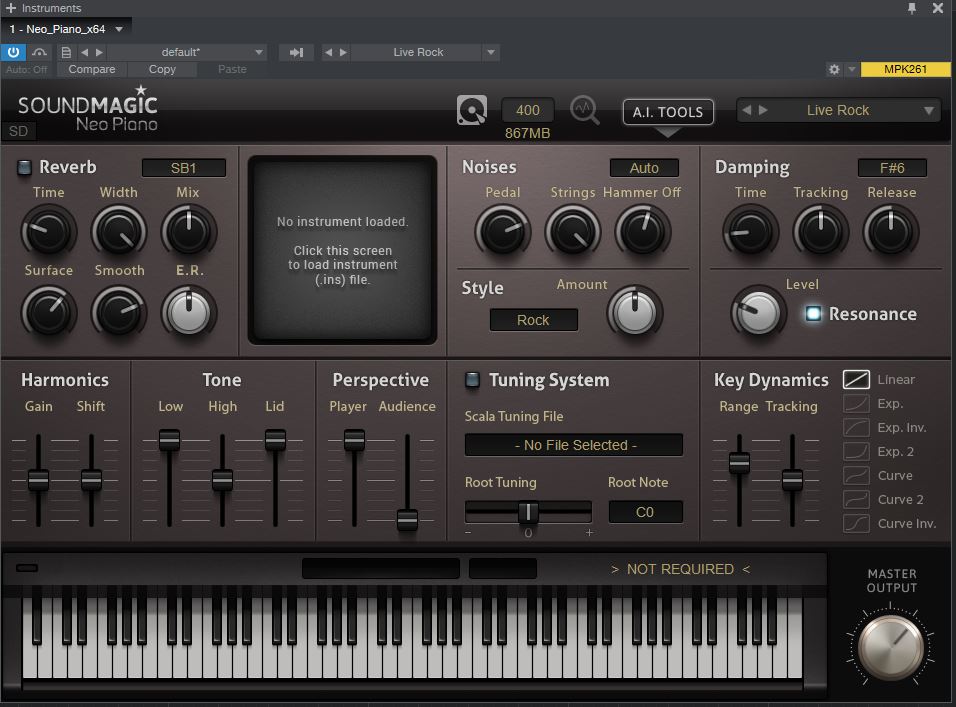Toggle the Tuning System switch
Image resolution: width=956 pixels, height=707 pixels.
point(473,380)
